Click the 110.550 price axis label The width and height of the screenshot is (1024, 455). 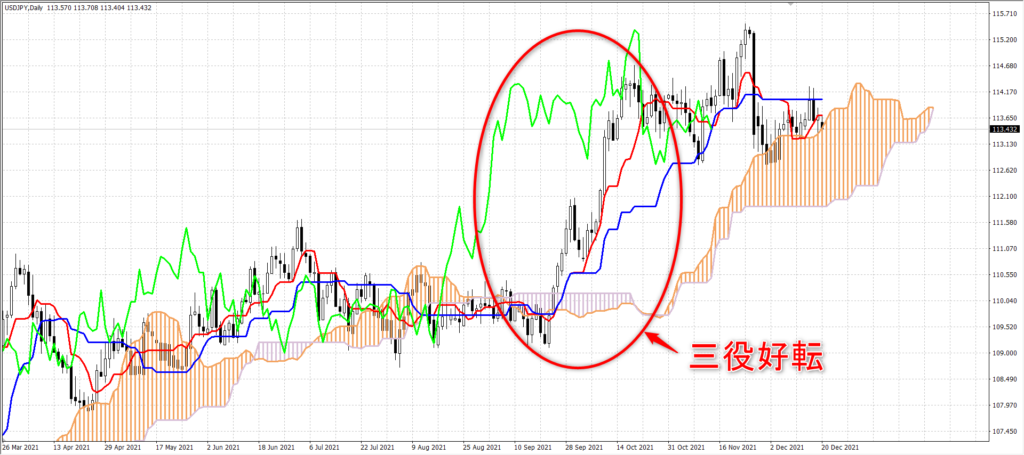point(1004,275)
